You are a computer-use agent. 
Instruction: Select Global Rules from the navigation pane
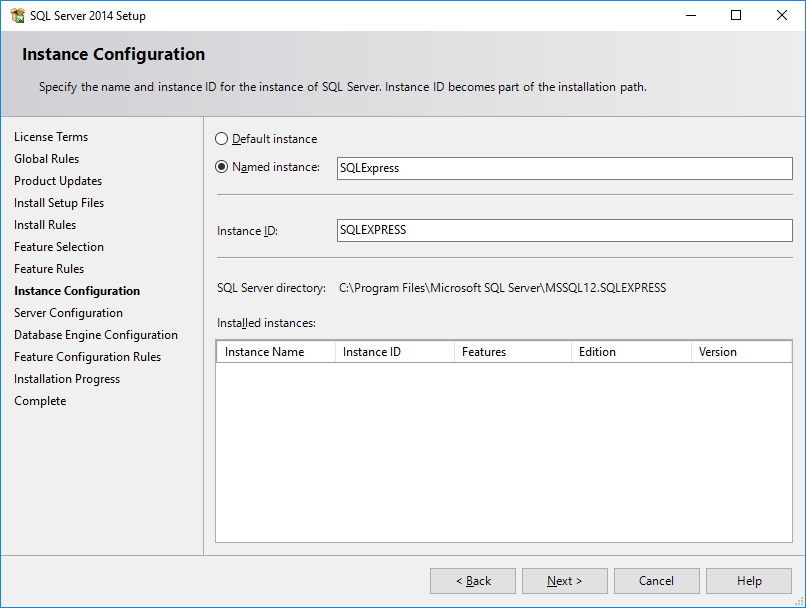(45, 158)
